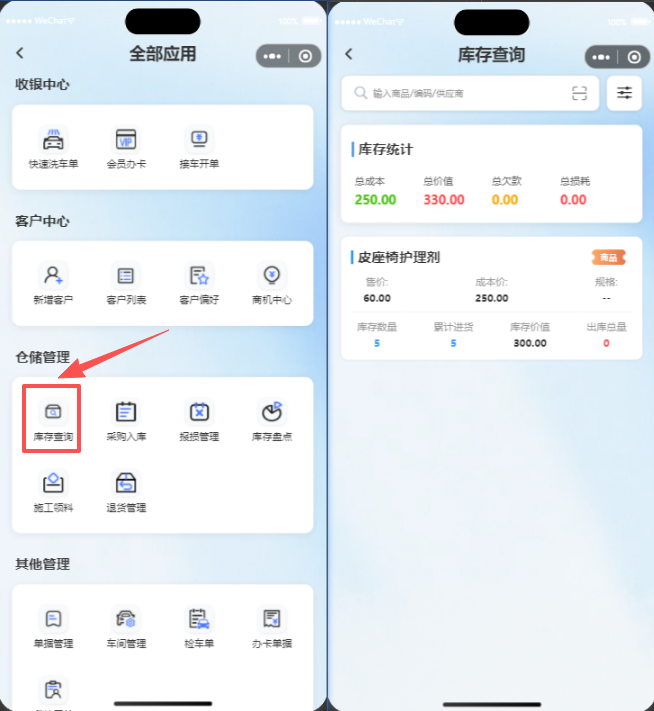Screen dimensions: 654x711
Task: Click 客户中心 section heading
Action: click(42, 221)
